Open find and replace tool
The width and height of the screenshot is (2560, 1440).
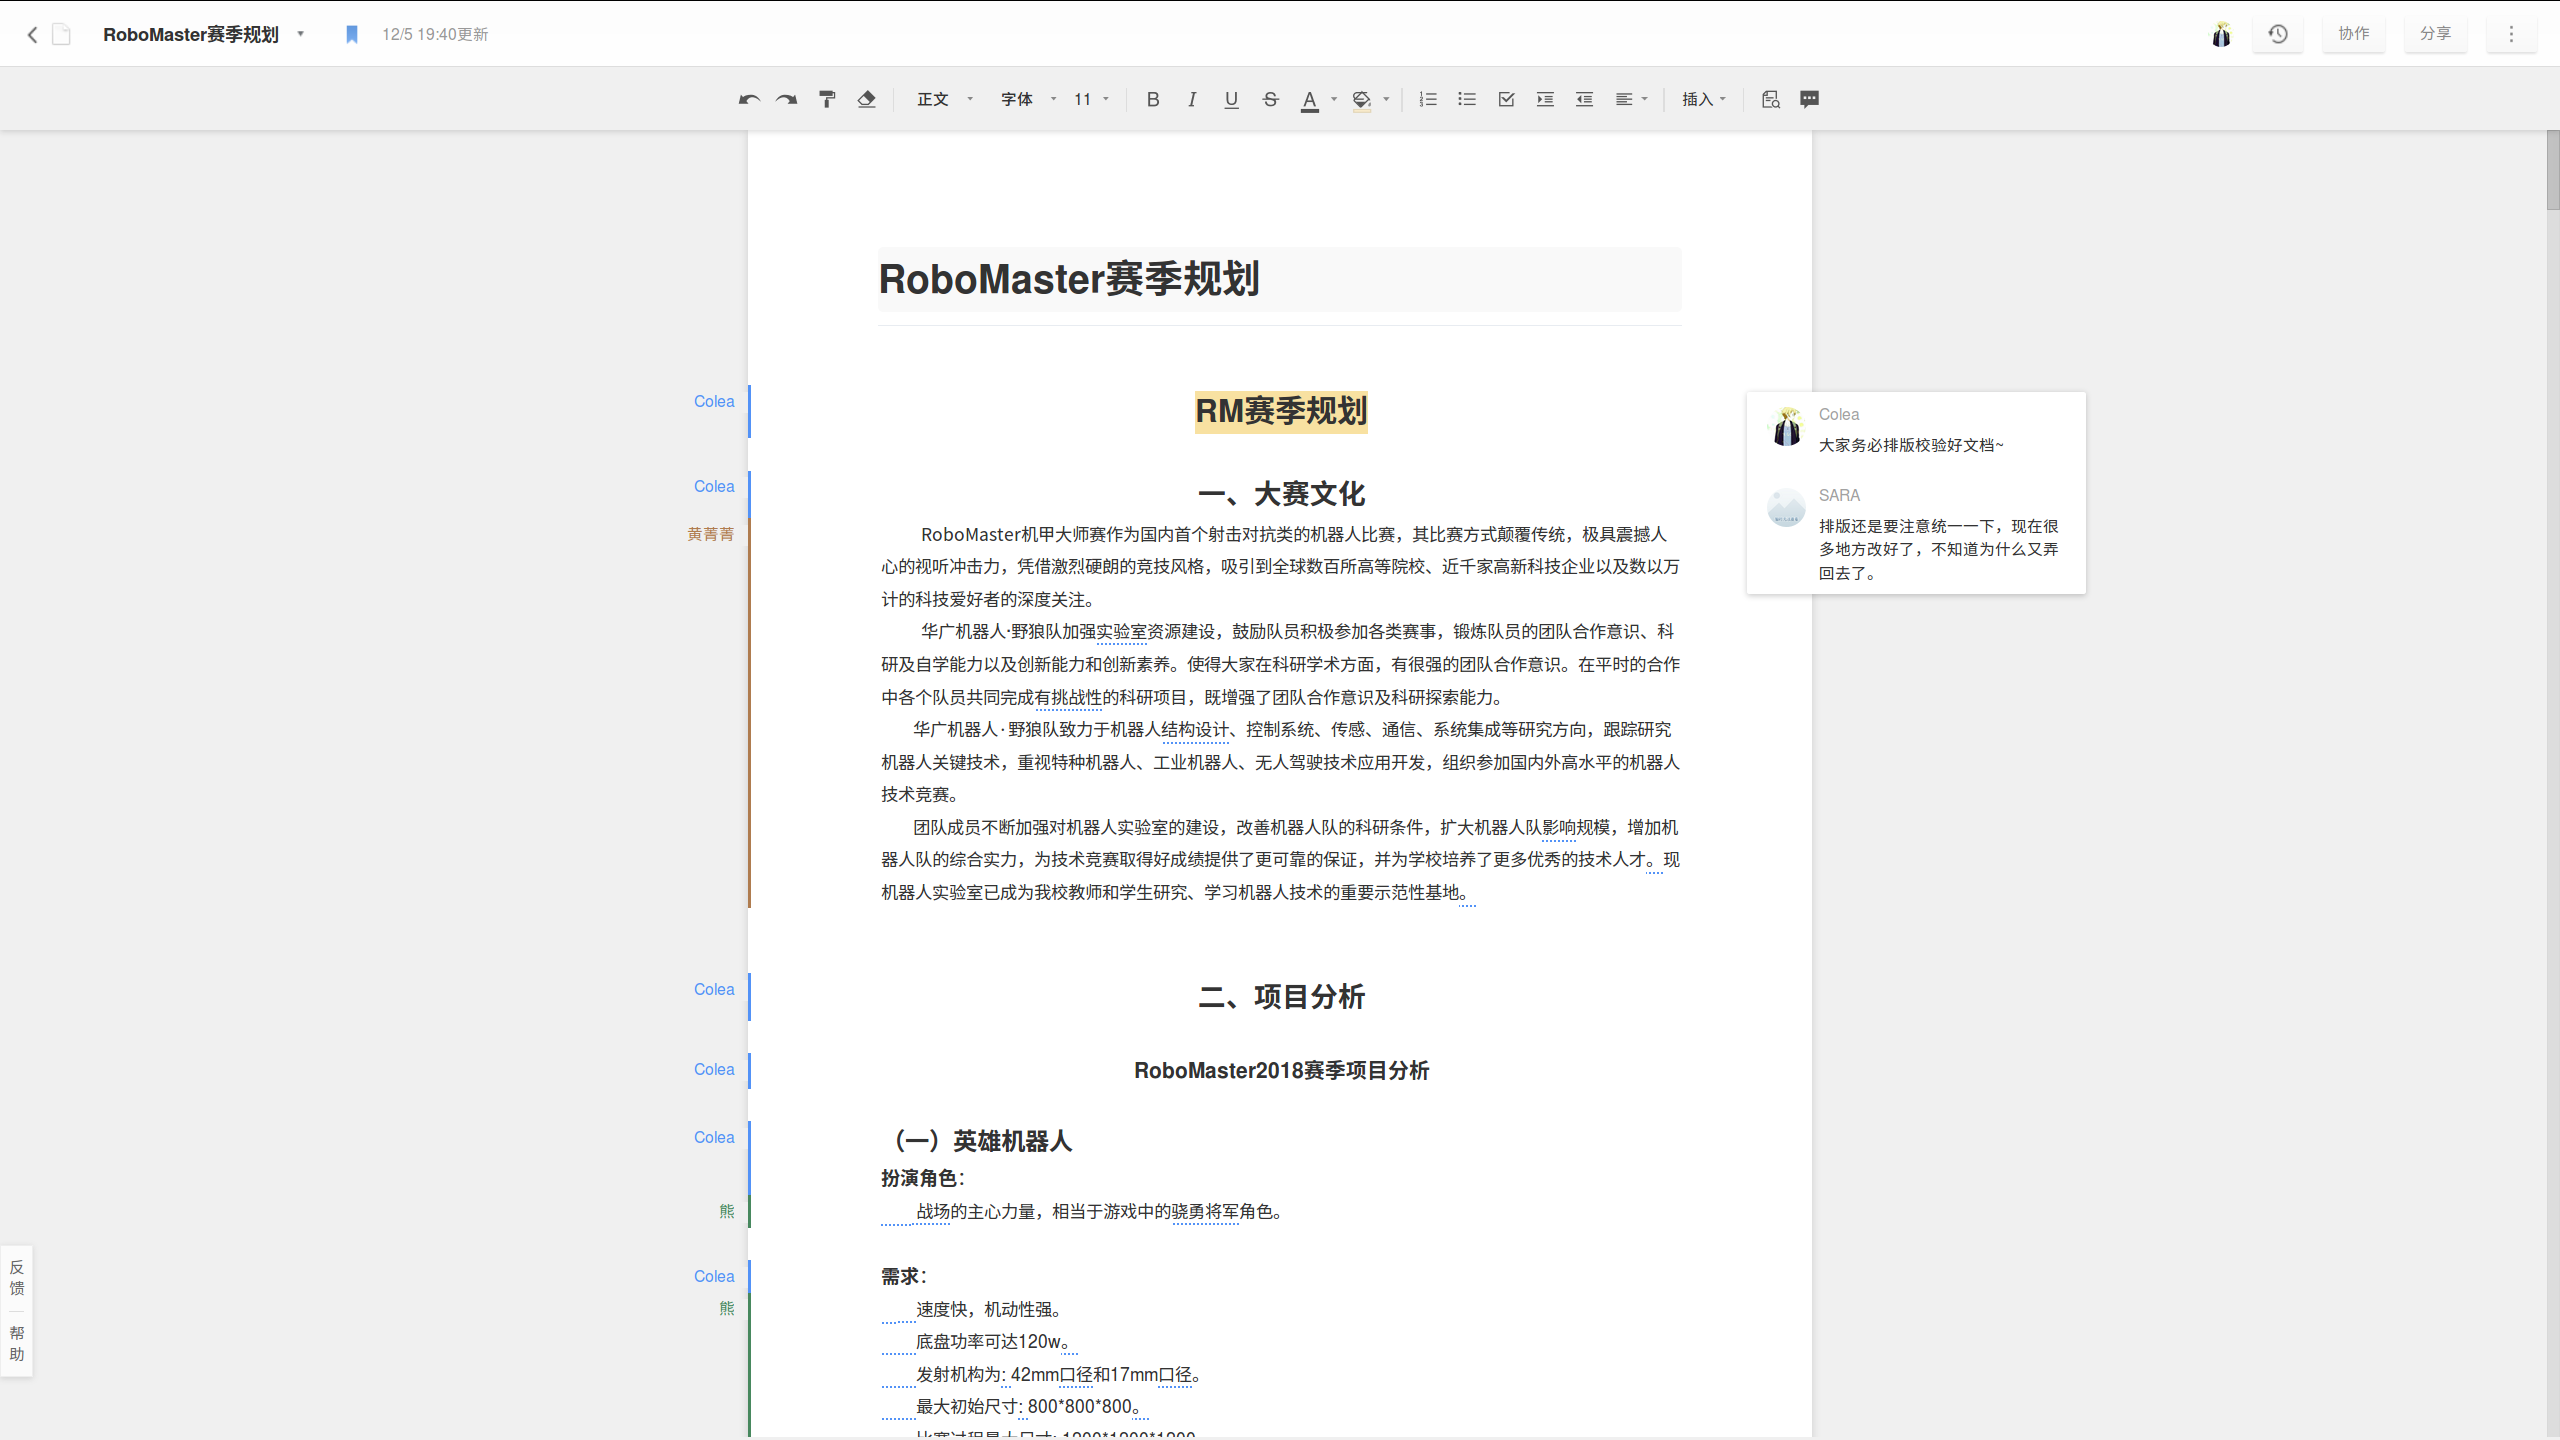point(1770,99)
